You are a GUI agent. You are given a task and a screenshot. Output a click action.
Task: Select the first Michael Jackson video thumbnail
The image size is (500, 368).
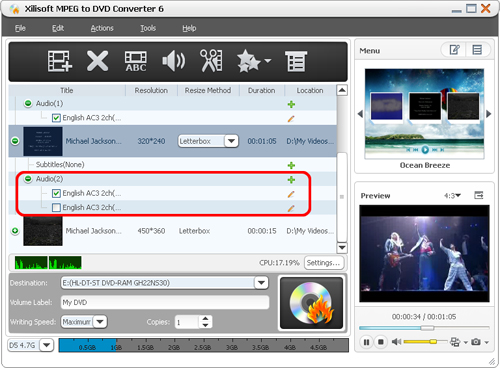coord(43,141)
